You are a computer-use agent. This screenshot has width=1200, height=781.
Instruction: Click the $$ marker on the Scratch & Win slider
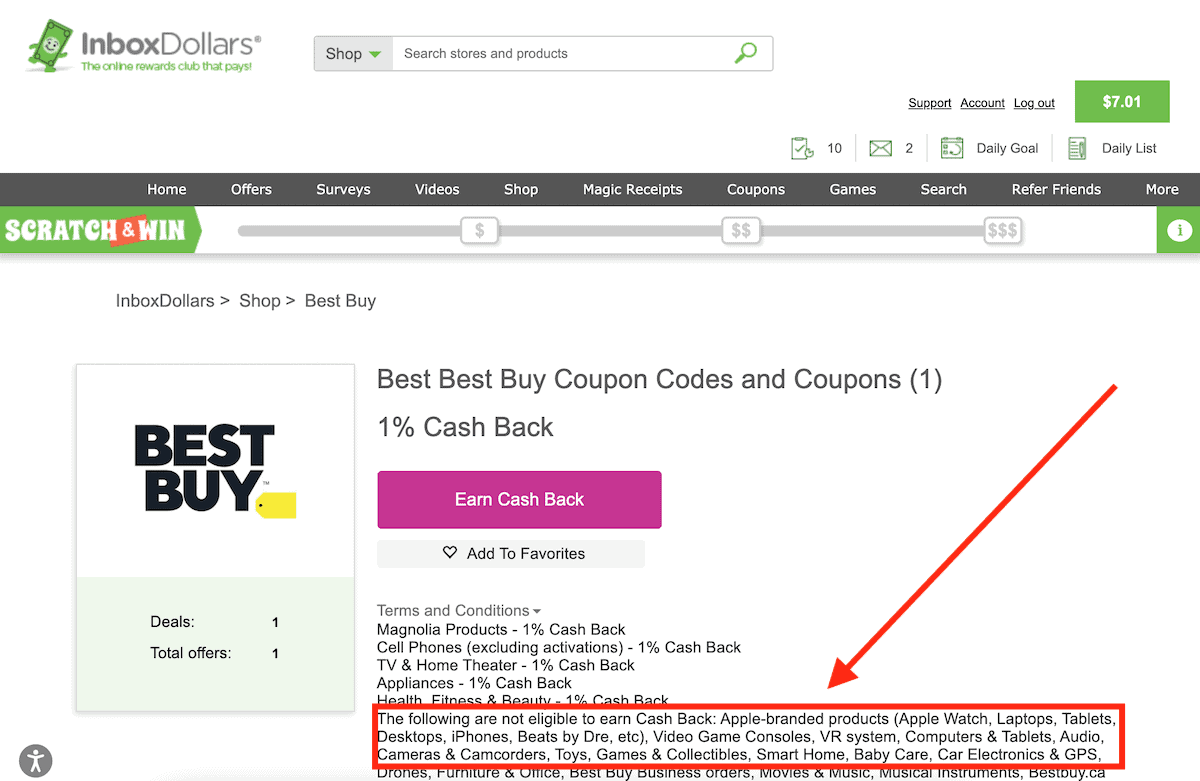(x=741, y=229)
